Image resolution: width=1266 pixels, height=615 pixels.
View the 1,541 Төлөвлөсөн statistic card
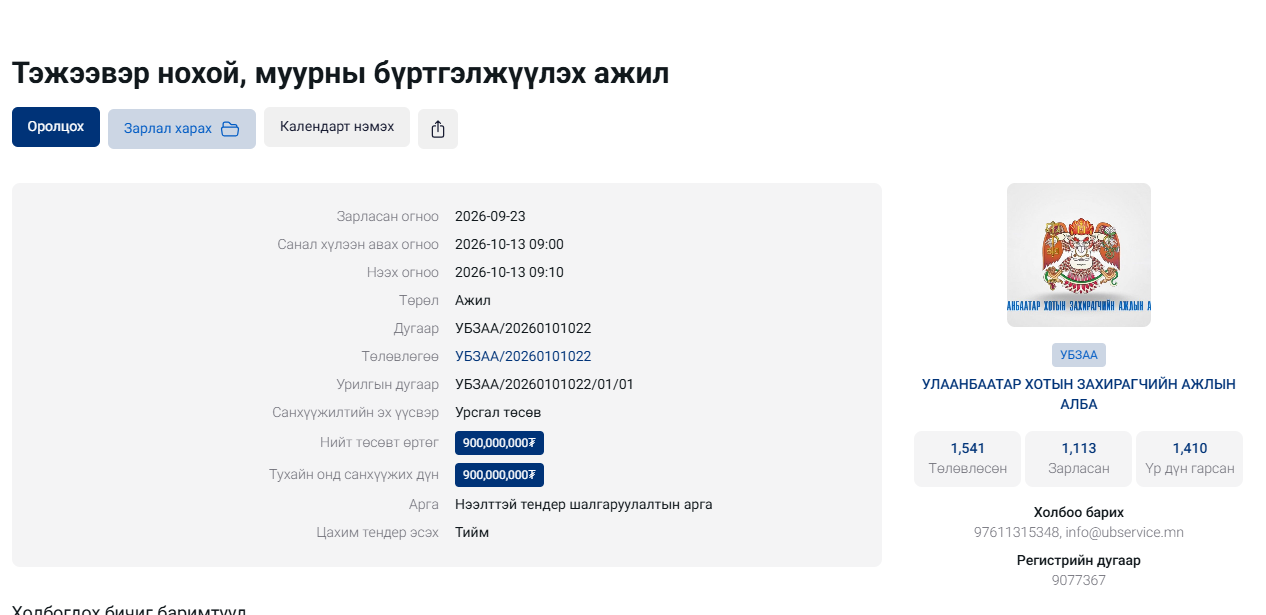pyautogui.click(x=968, y=459)
